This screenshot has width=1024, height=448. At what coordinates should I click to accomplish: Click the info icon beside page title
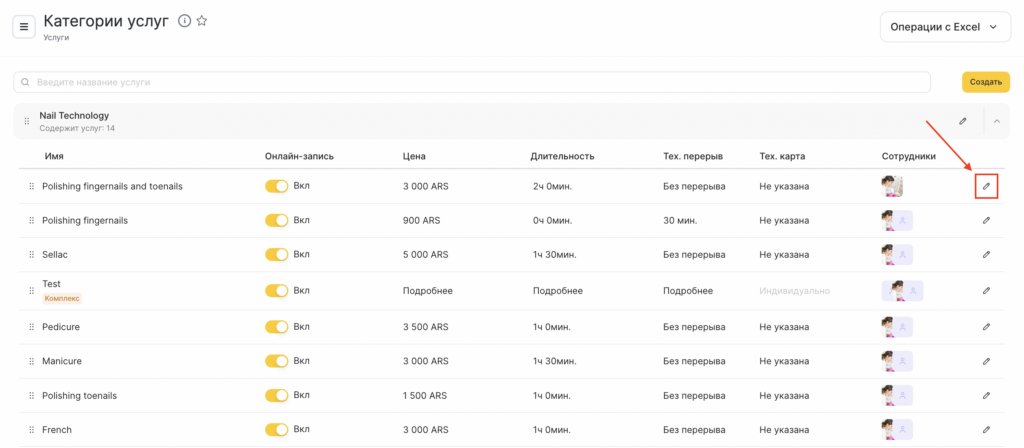click(184, 21)
